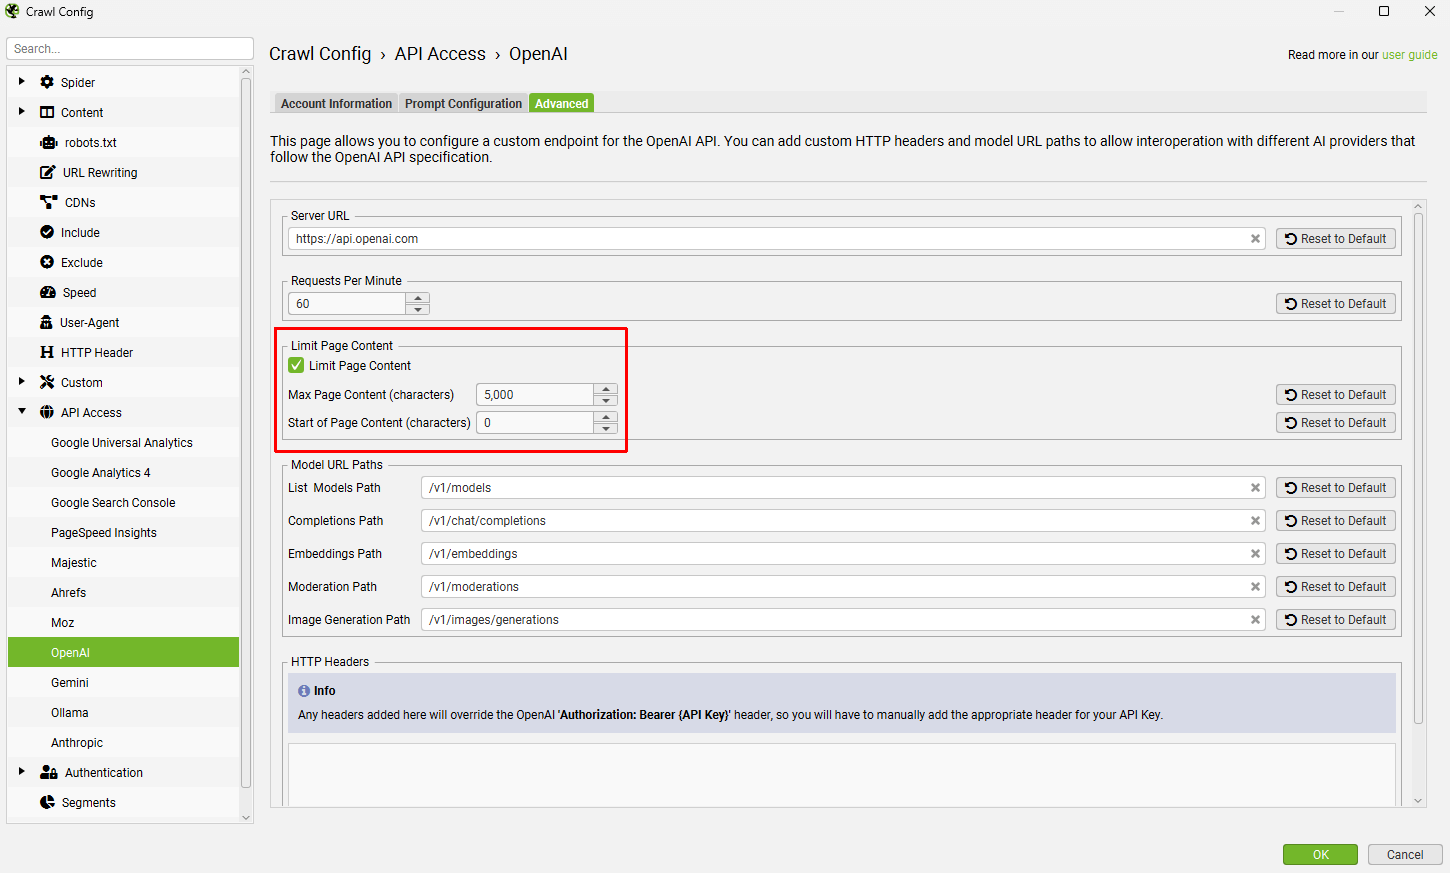Reset Start of Page Content to default
1450x873 pixels.
(x=1335, y=423)
